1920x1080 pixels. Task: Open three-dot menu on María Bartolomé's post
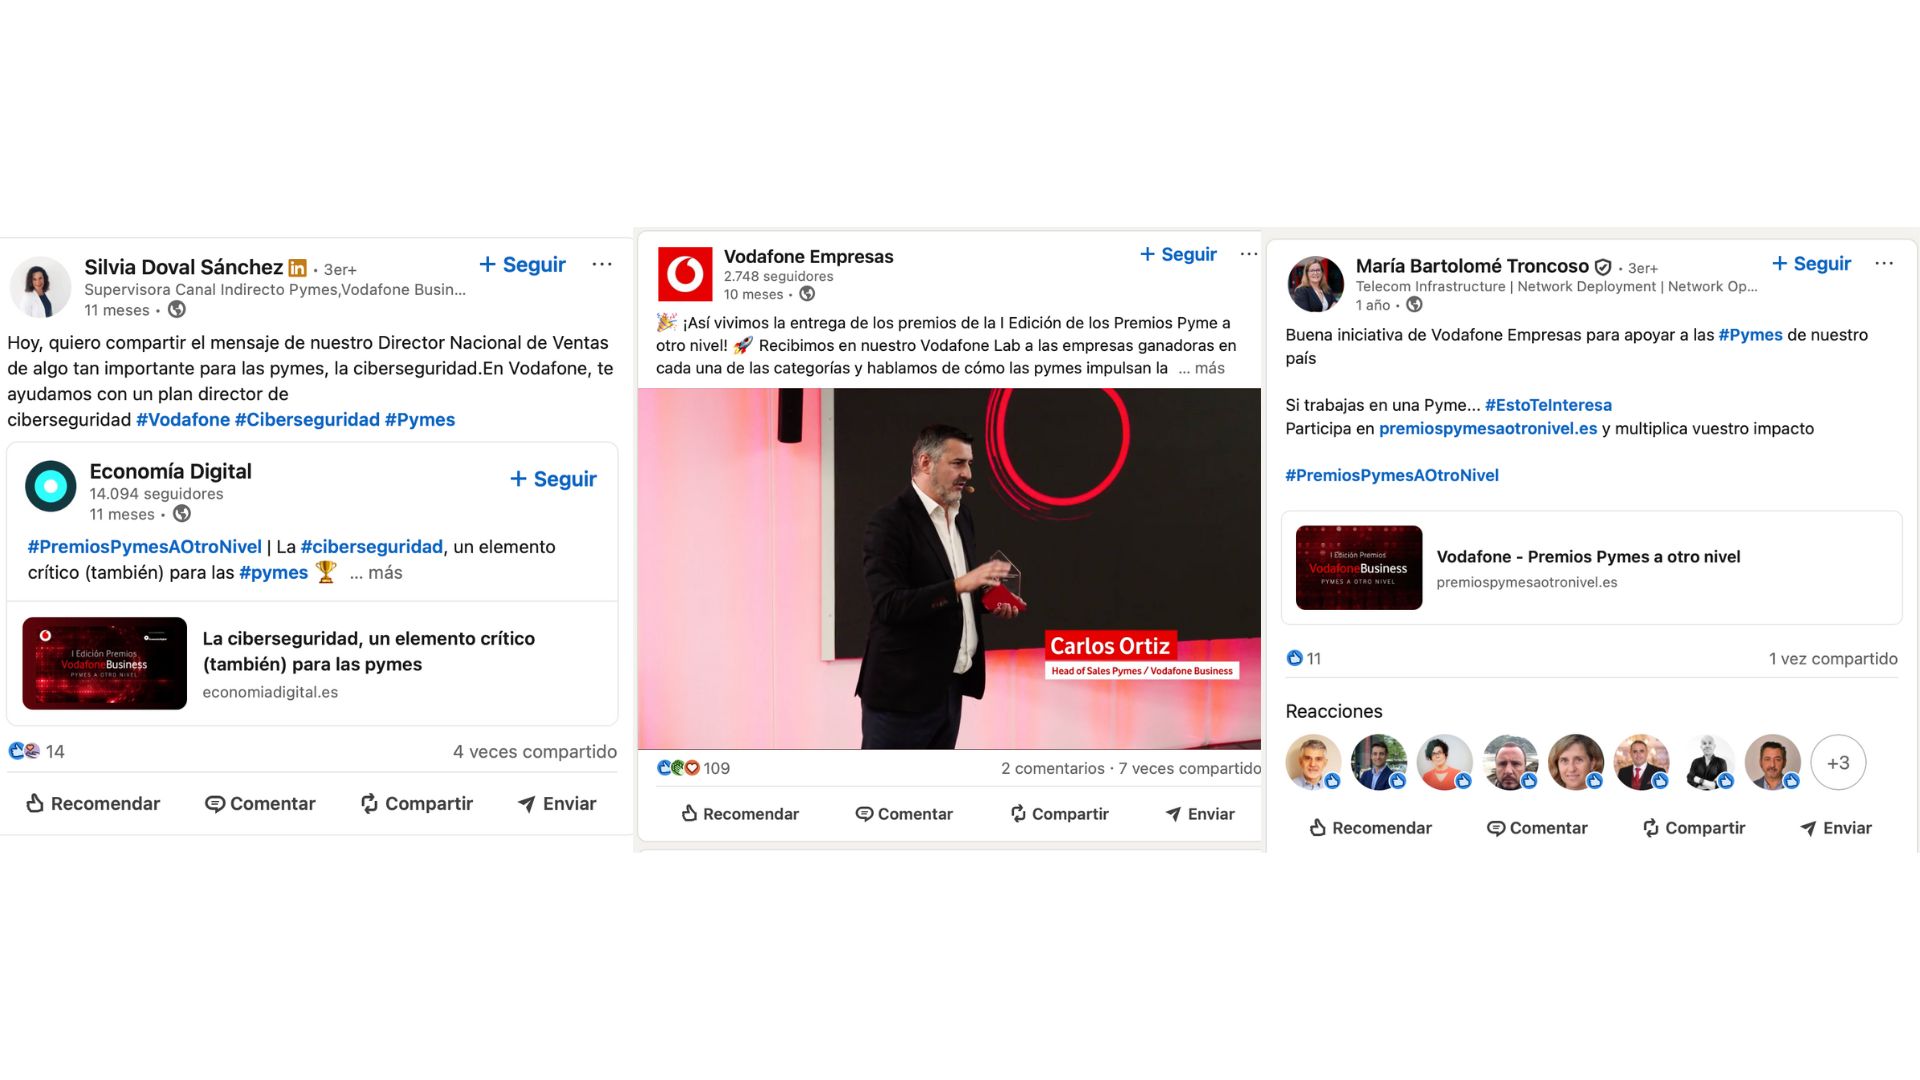click(1884, 263)
